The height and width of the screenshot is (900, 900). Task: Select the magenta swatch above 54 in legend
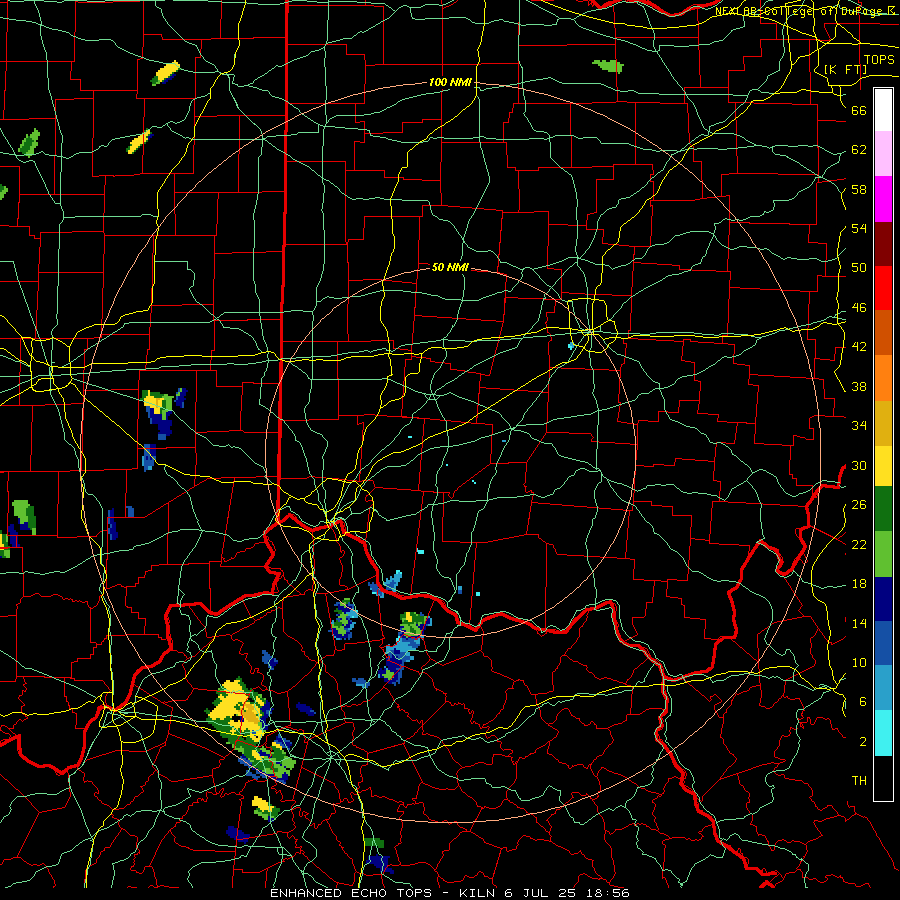pyautogui.click(x=883, y=199)
